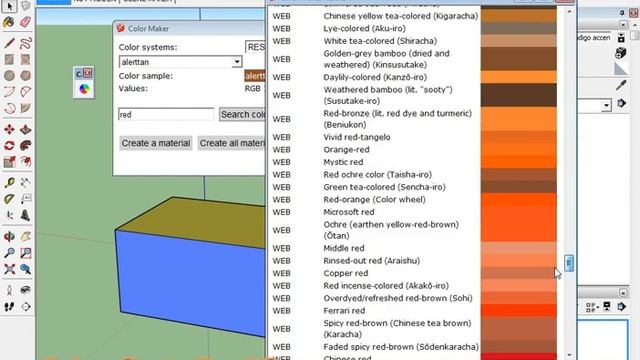Select the Polygon tool
The height and width of the screenshot is (360, 640).
pyautogui.click(x=25, y=76)
